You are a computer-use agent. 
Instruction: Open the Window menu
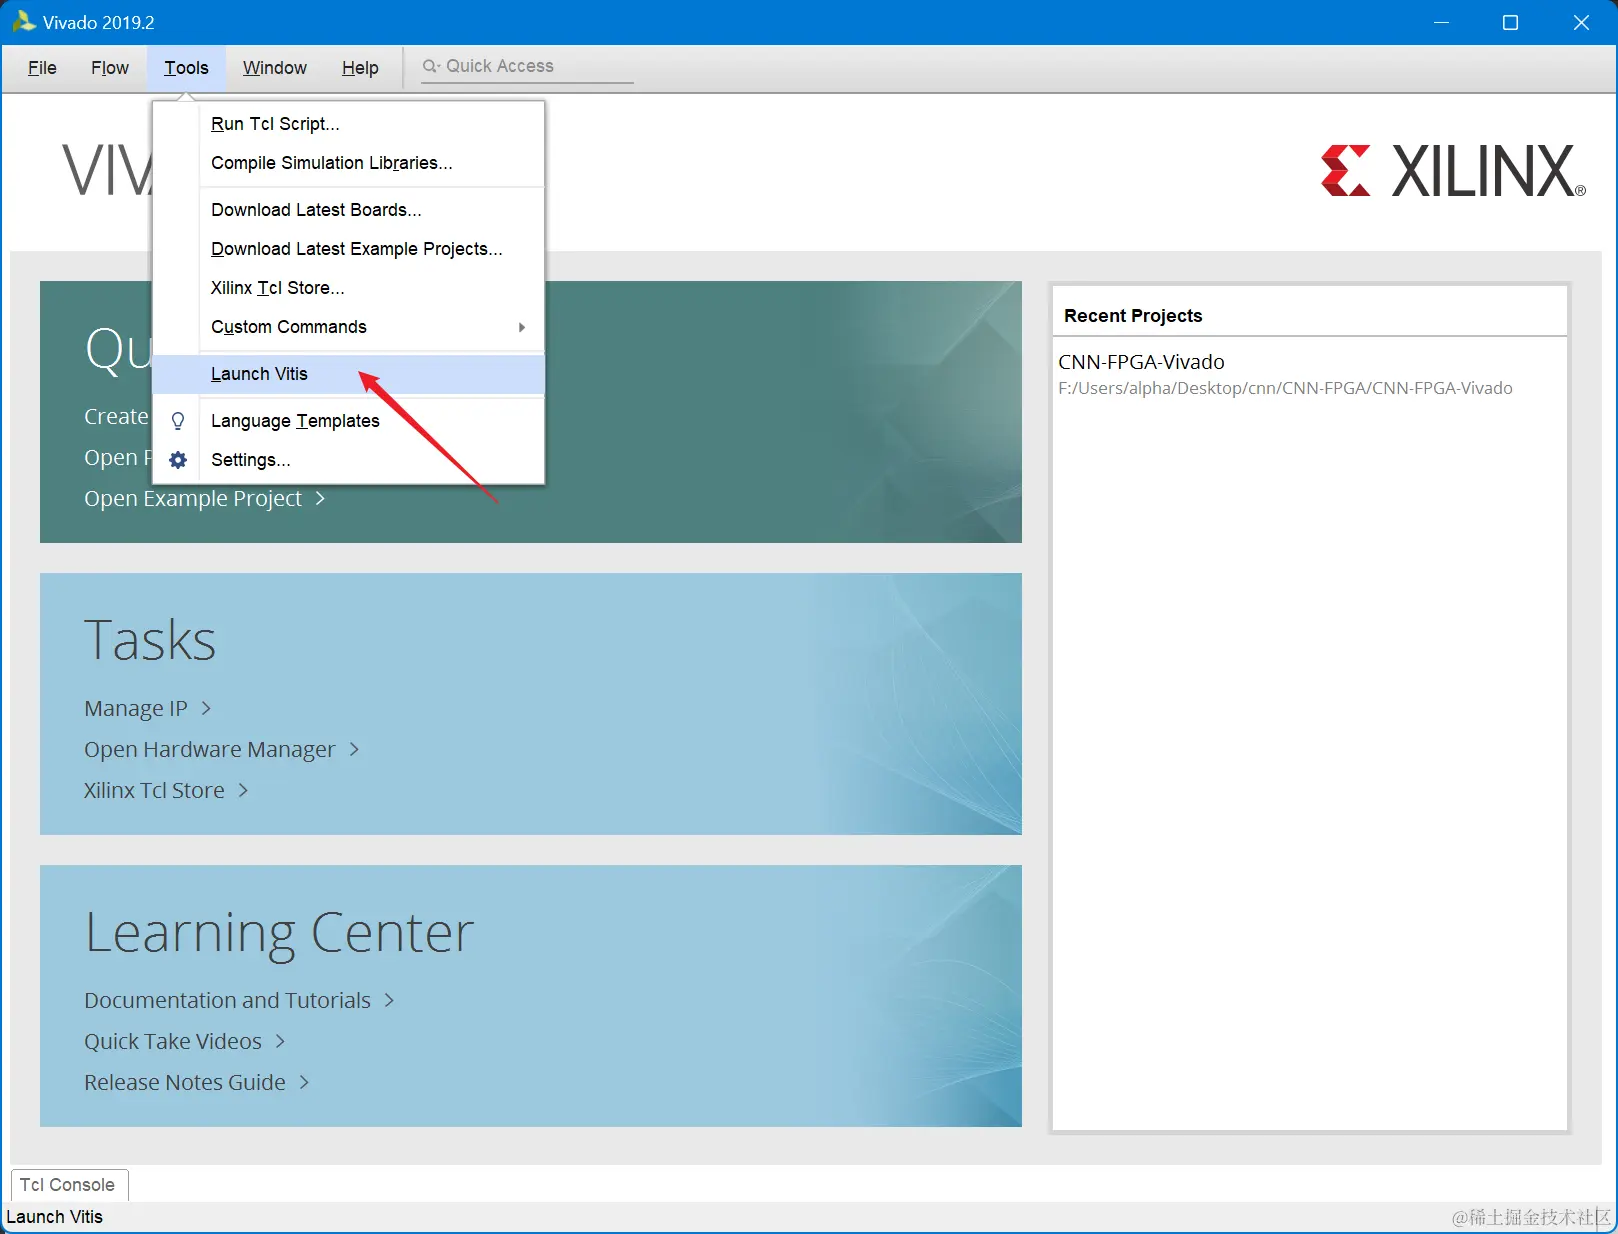click(x=275, y=68)
